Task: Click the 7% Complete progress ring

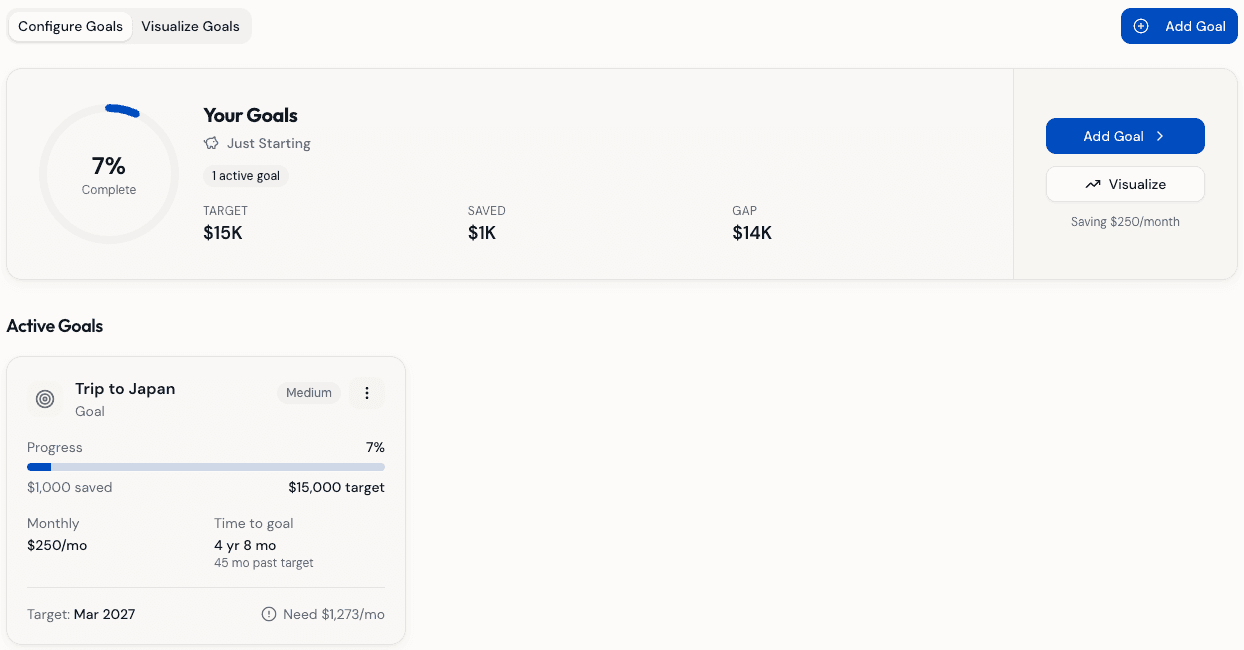Action: point(108,173)
